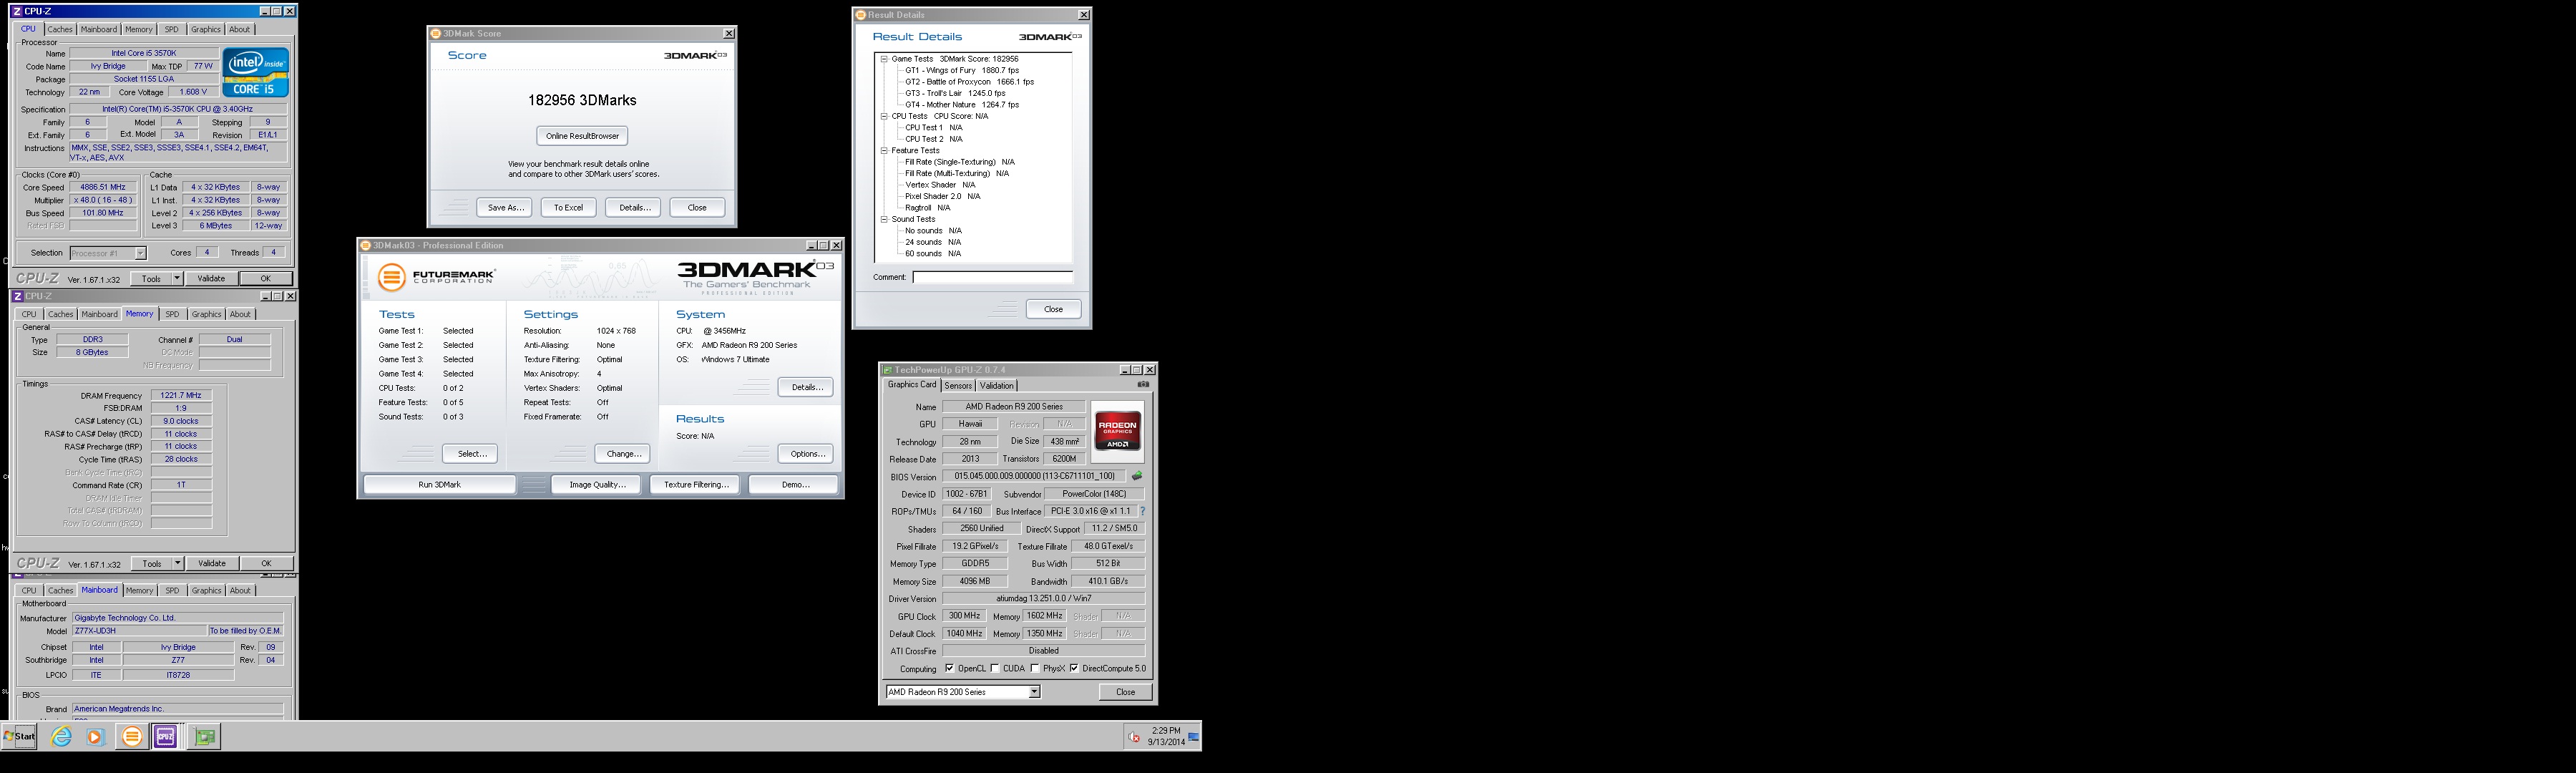Select the GT4 - Mother Nature row

click(962, 105)
